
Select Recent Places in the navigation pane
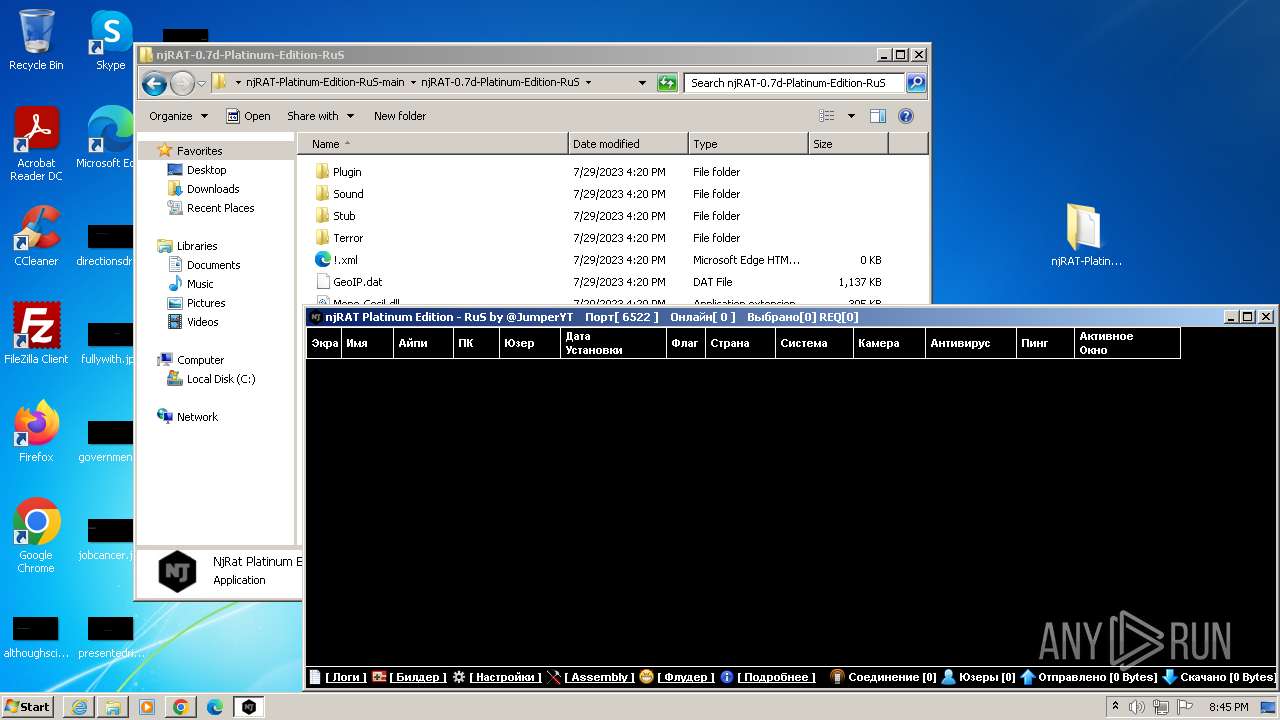[x=220, y=208]
